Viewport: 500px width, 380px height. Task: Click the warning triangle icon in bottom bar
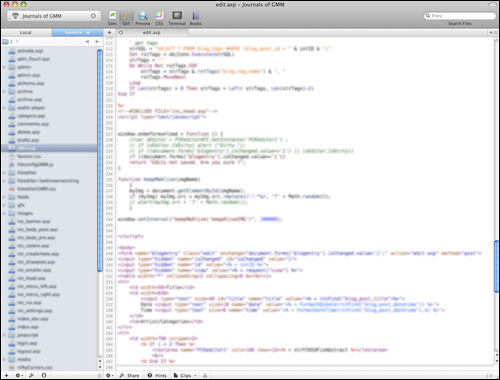click(x=205, y=375)
